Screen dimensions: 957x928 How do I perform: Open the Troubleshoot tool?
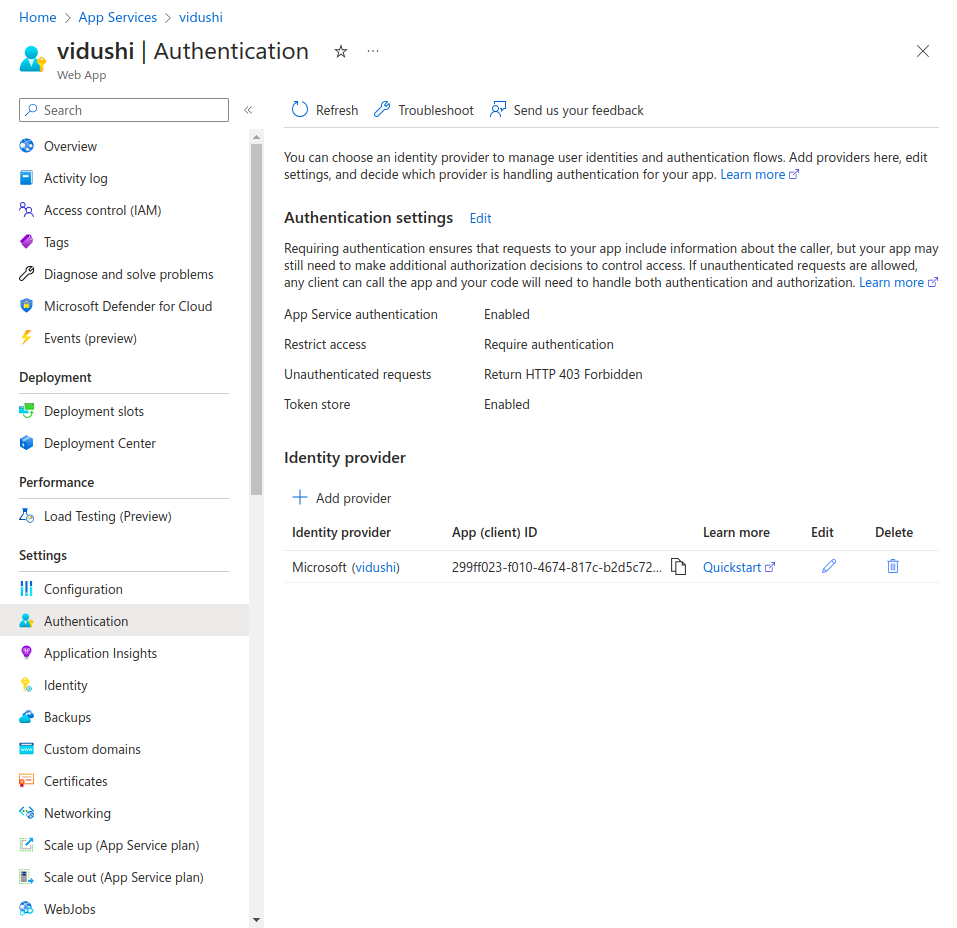(x=424, y=110)
